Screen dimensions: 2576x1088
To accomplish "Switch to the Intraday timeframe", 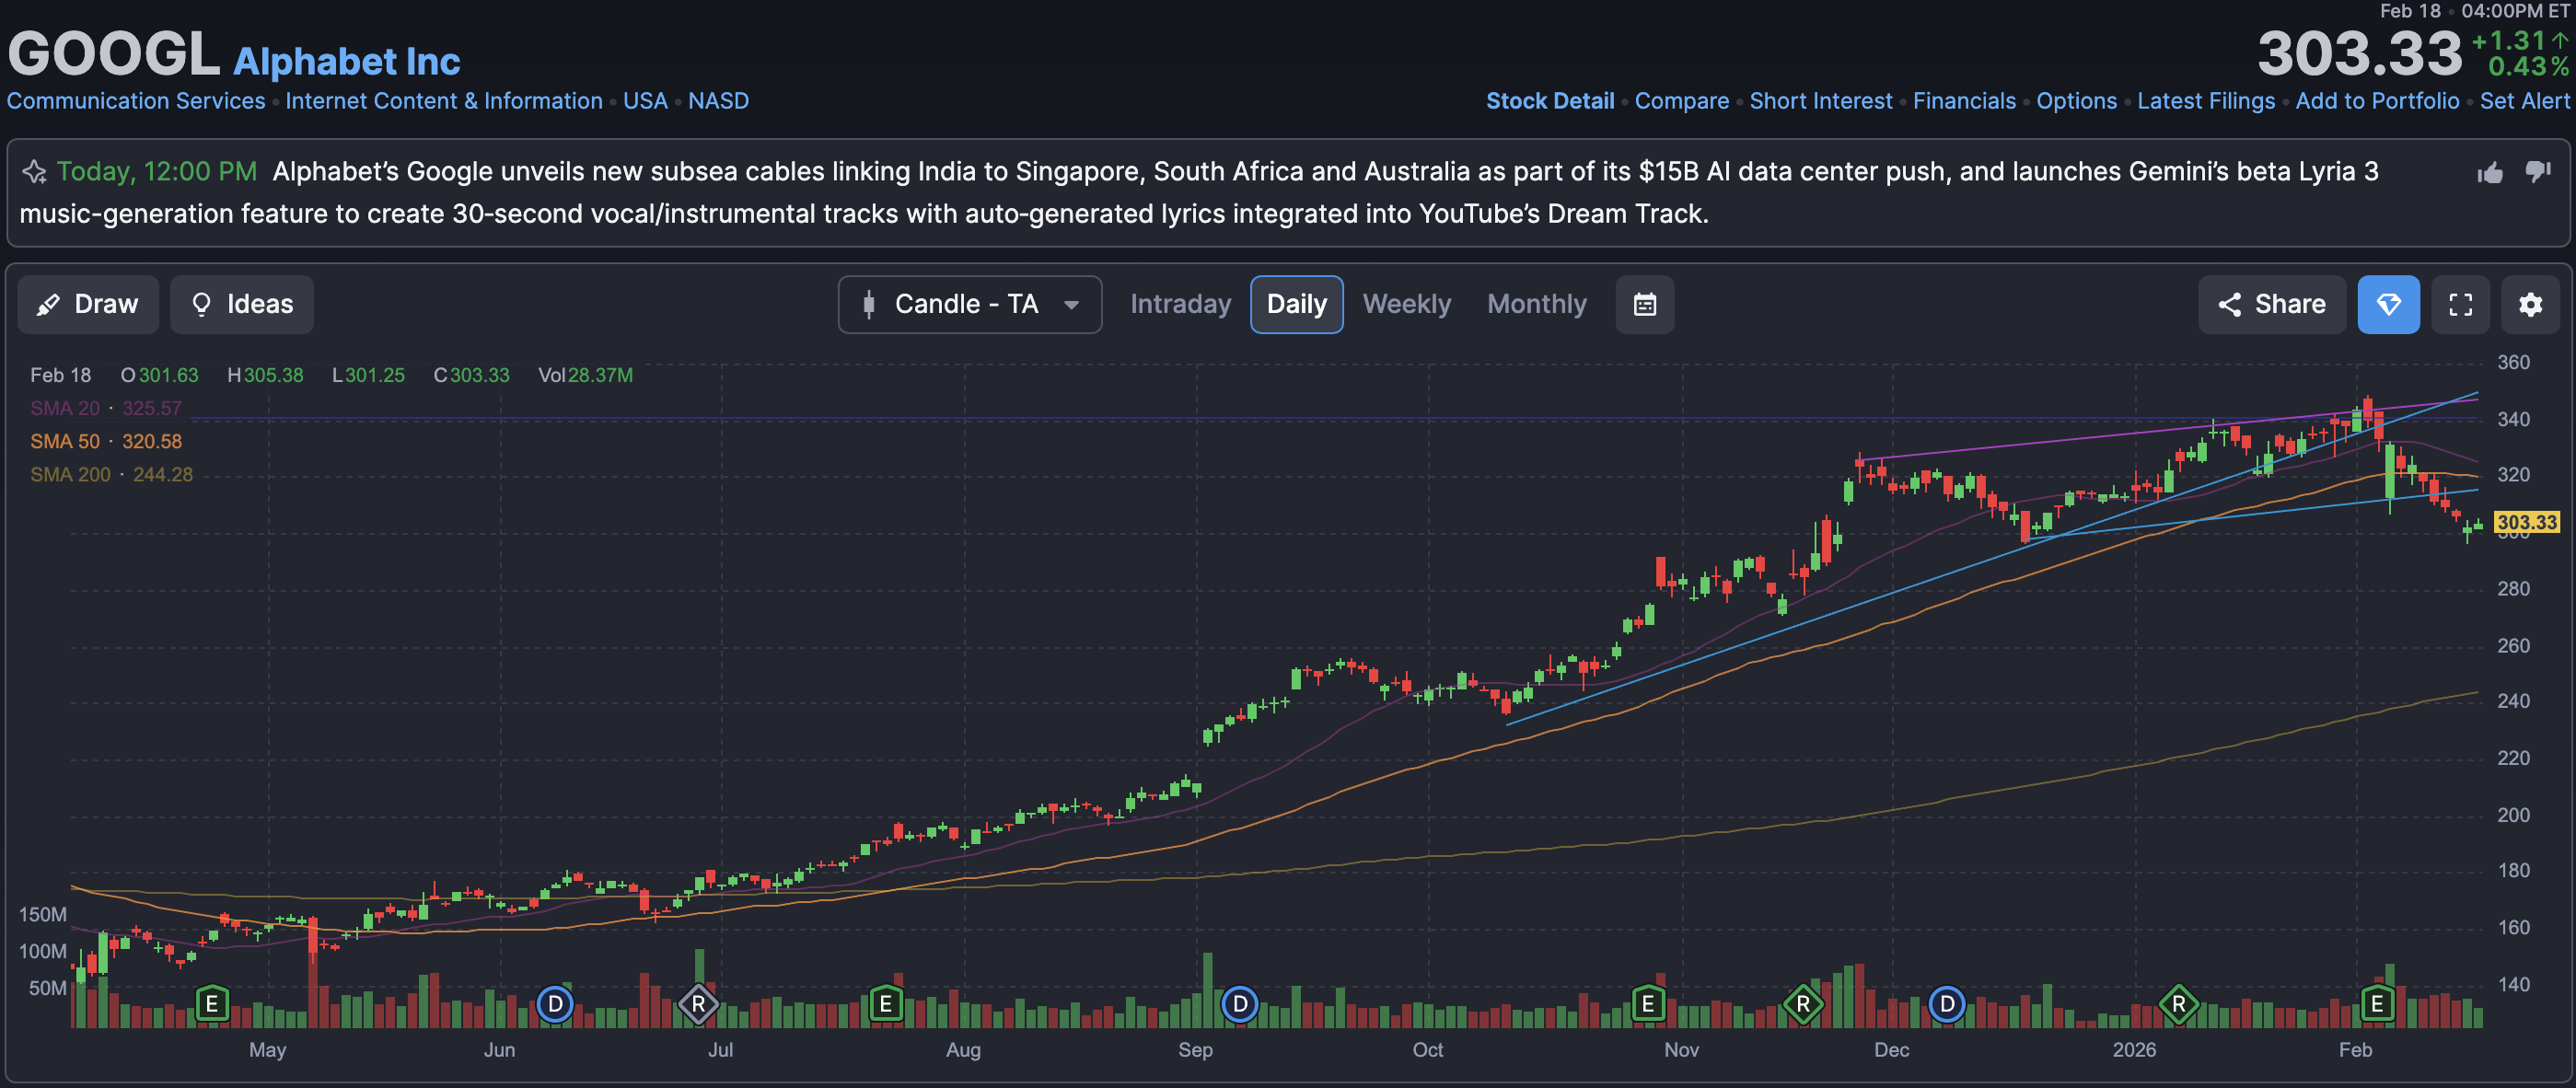I will pyautogui.click(x=1180, y=304).
